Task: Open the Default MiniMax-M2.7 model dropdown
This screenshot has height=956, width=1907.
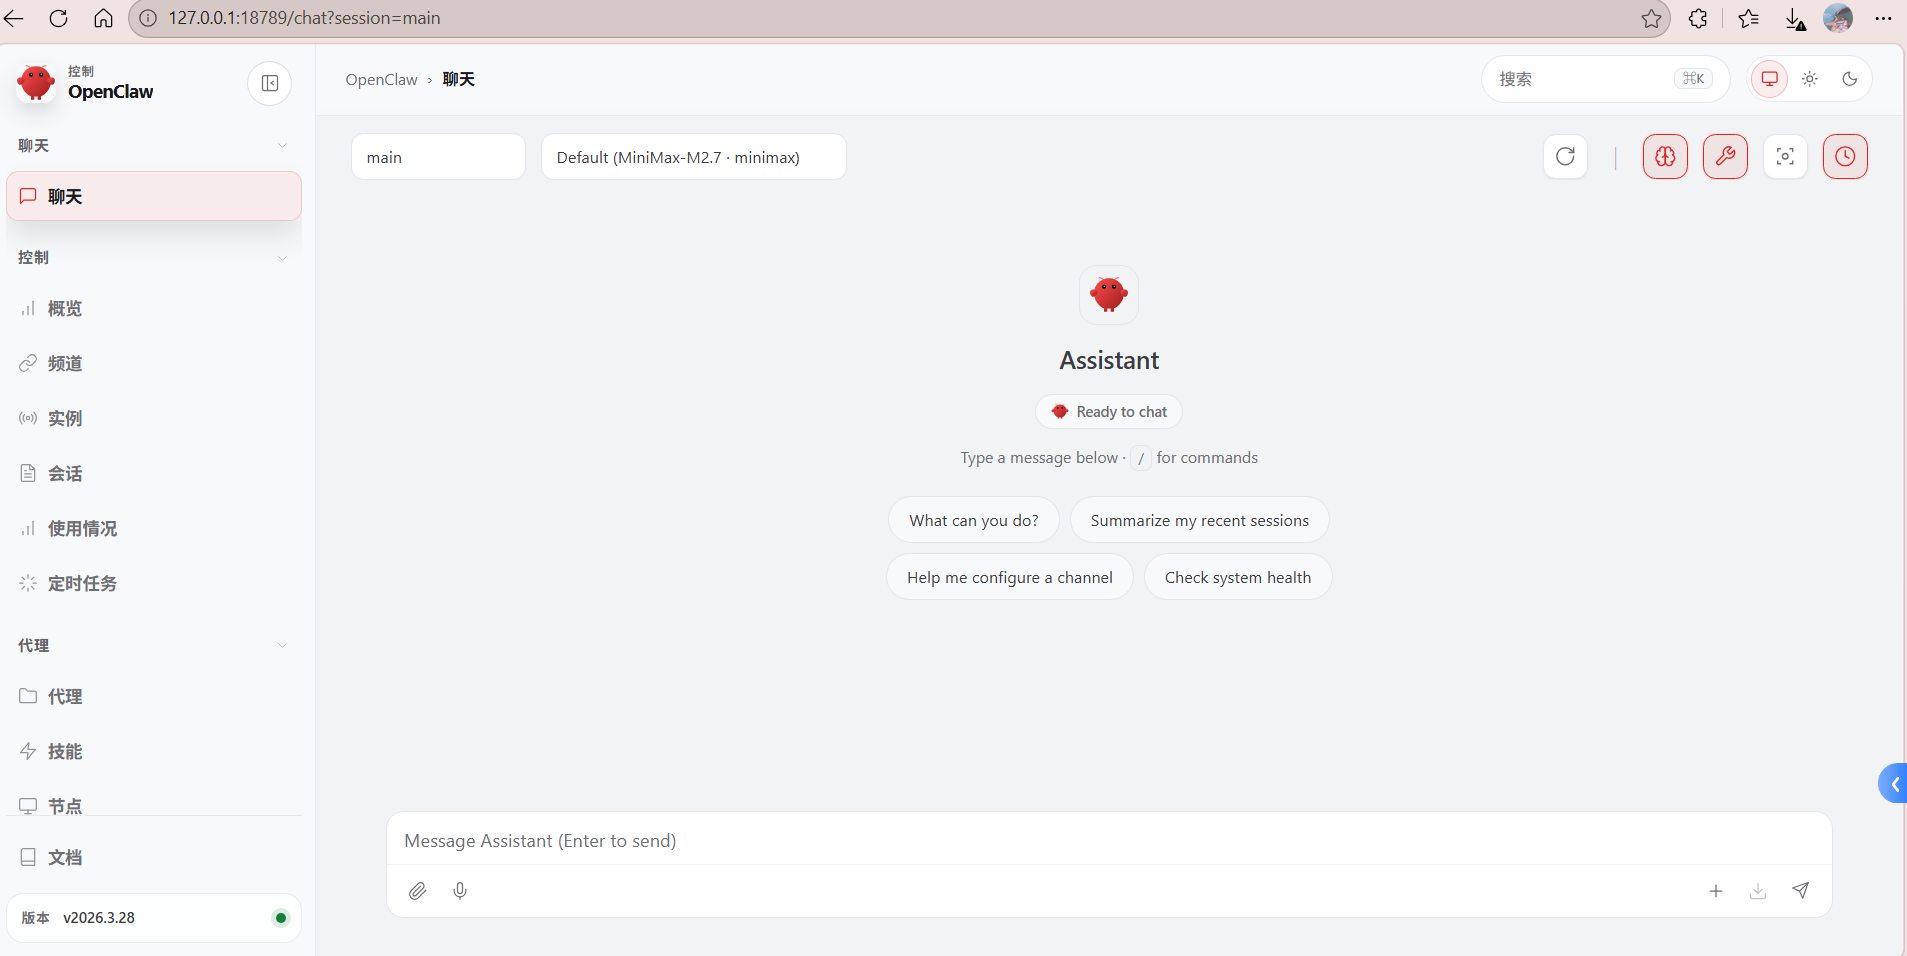Action: [x=693, y=157]
